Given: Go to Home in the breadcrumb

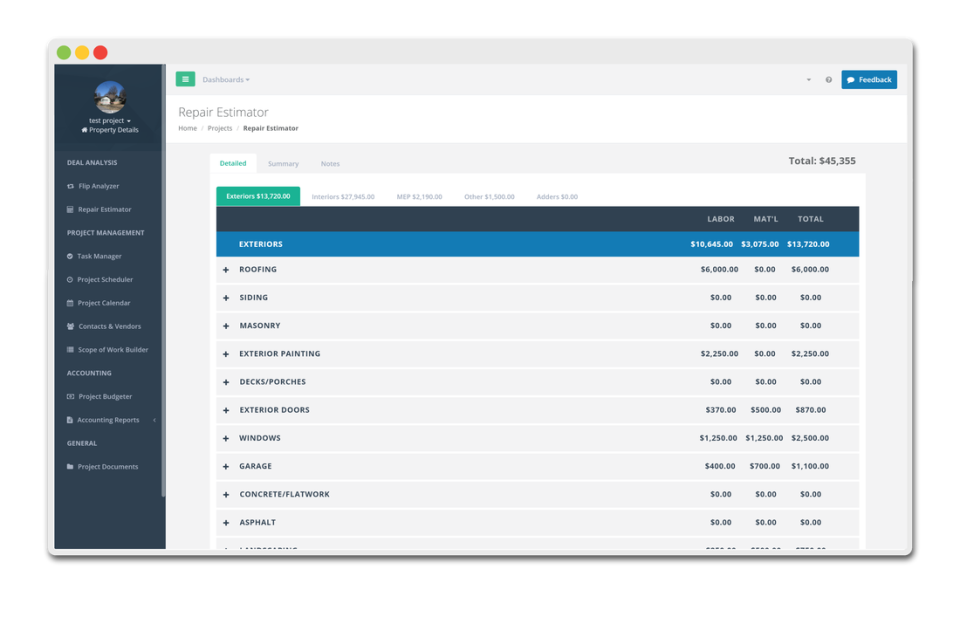Looking at the screenshot, I should pos(187,129).
